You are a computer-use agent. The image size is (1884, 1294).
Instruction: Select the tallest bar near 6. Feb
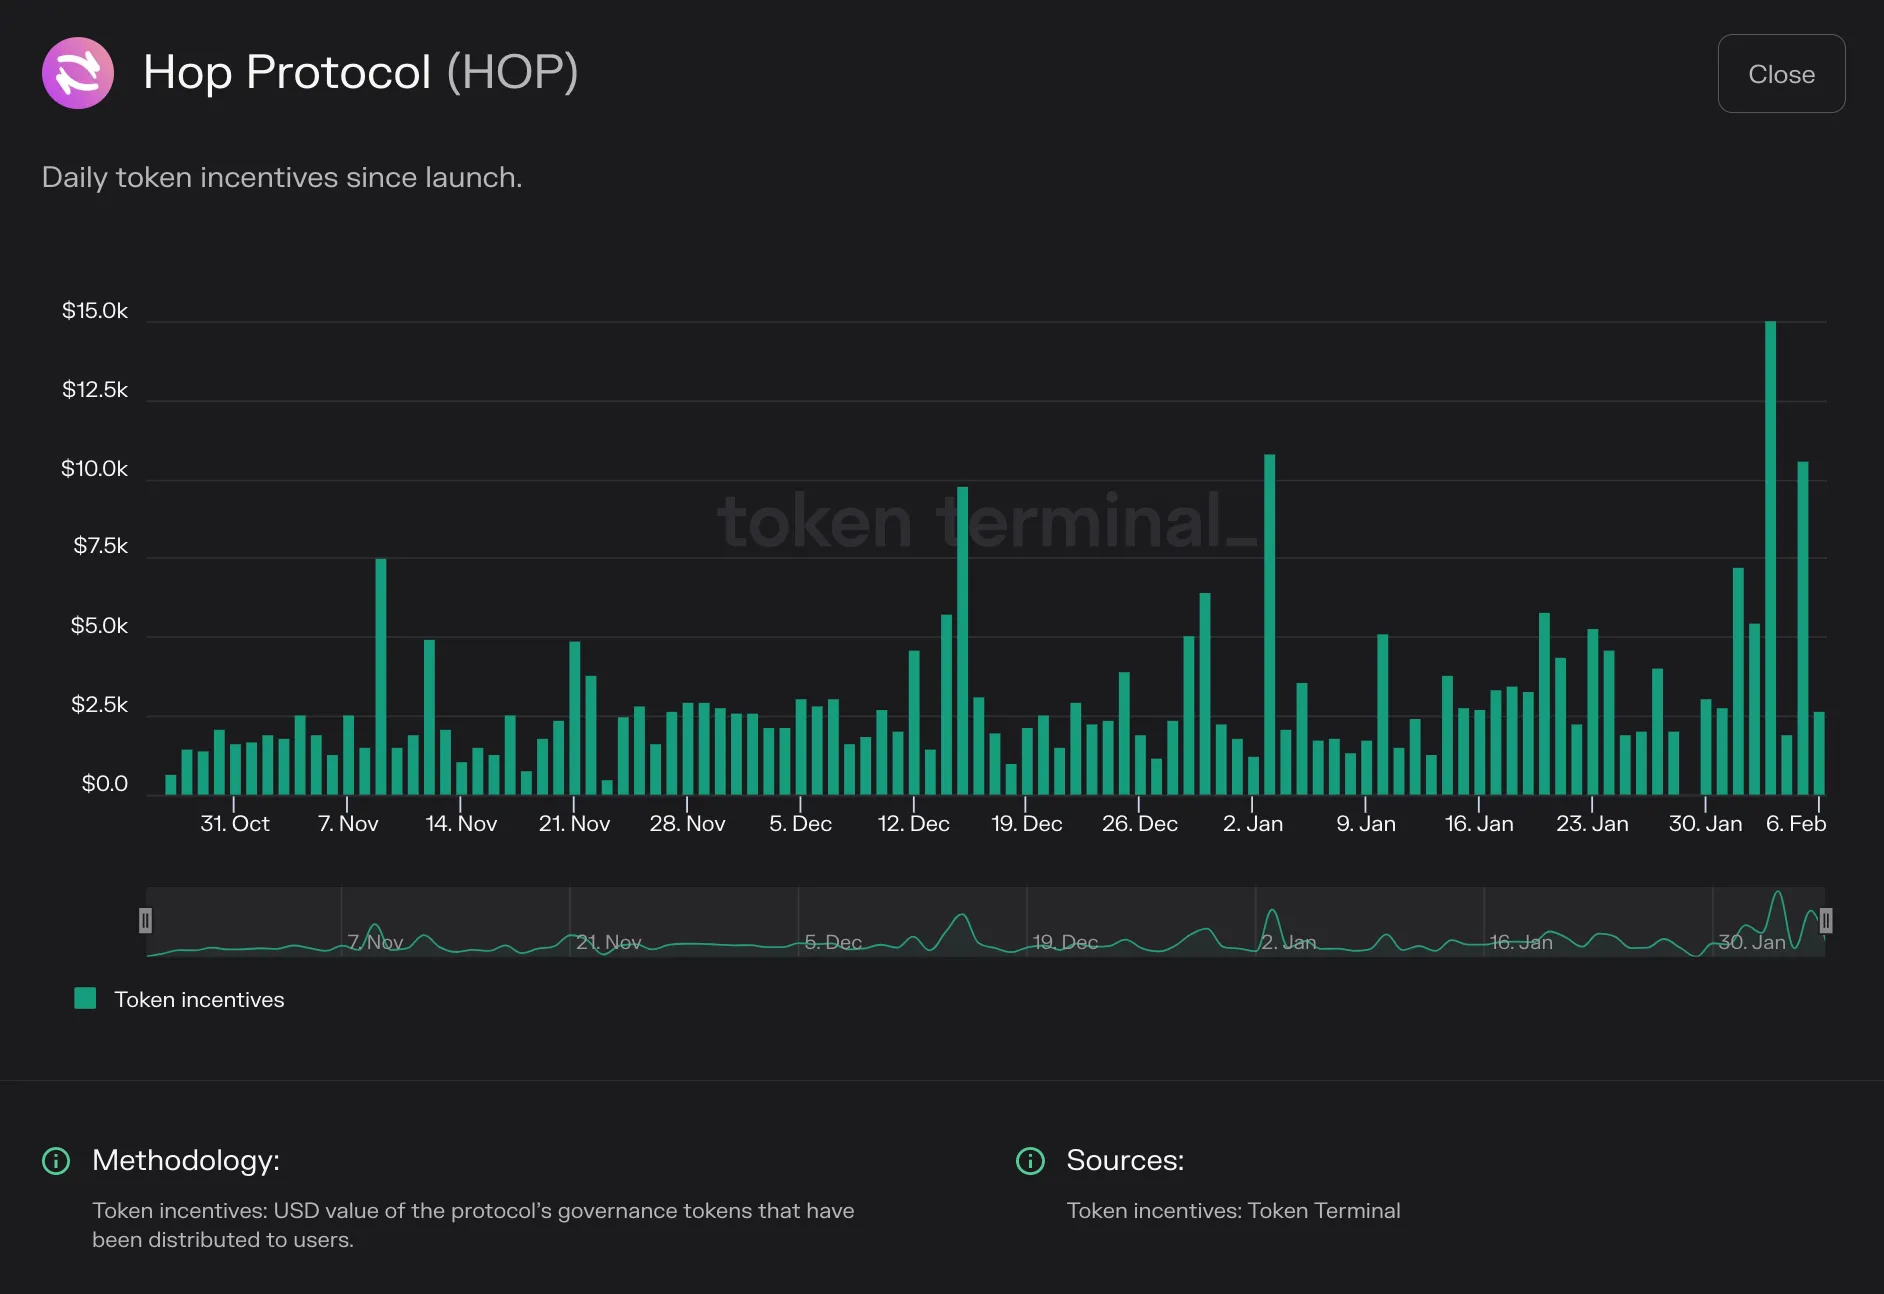click(1770, 558)
